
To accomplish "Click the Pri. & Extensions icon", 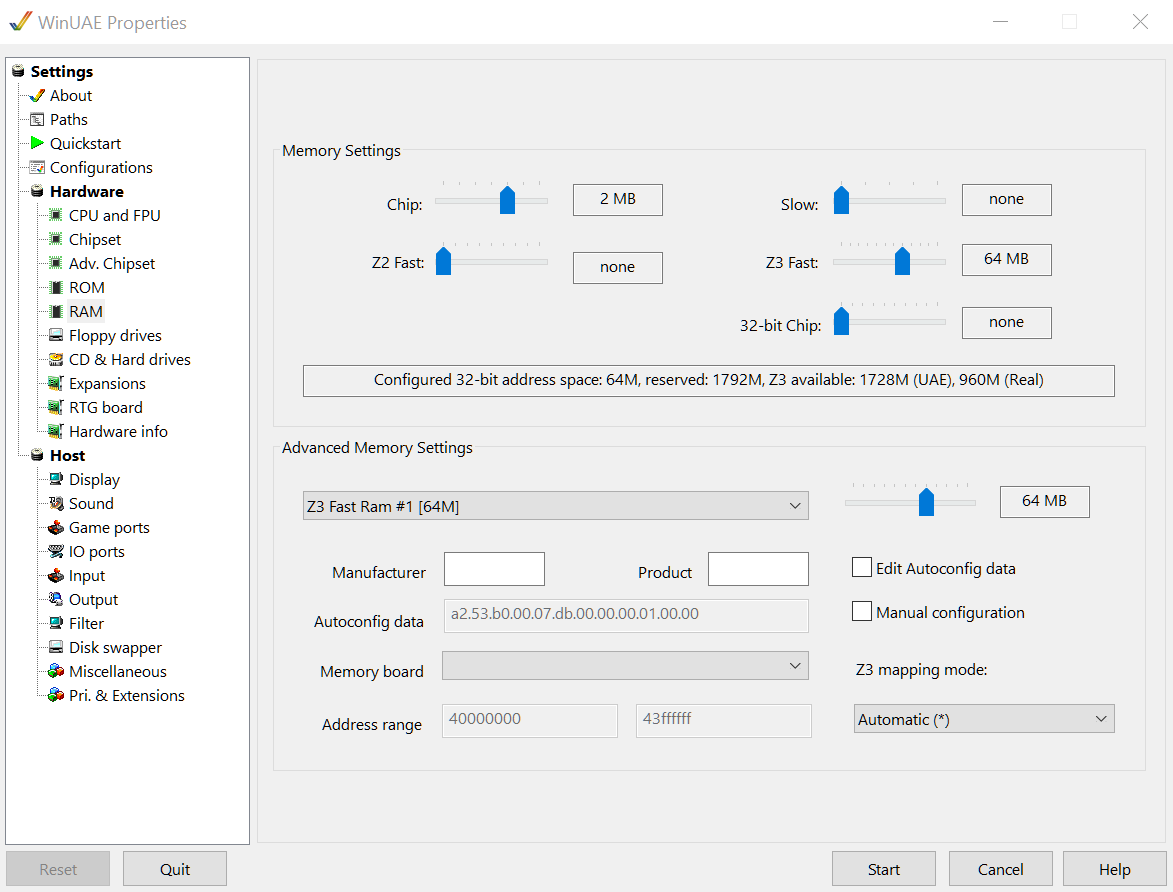I will [x=55, y=695].
